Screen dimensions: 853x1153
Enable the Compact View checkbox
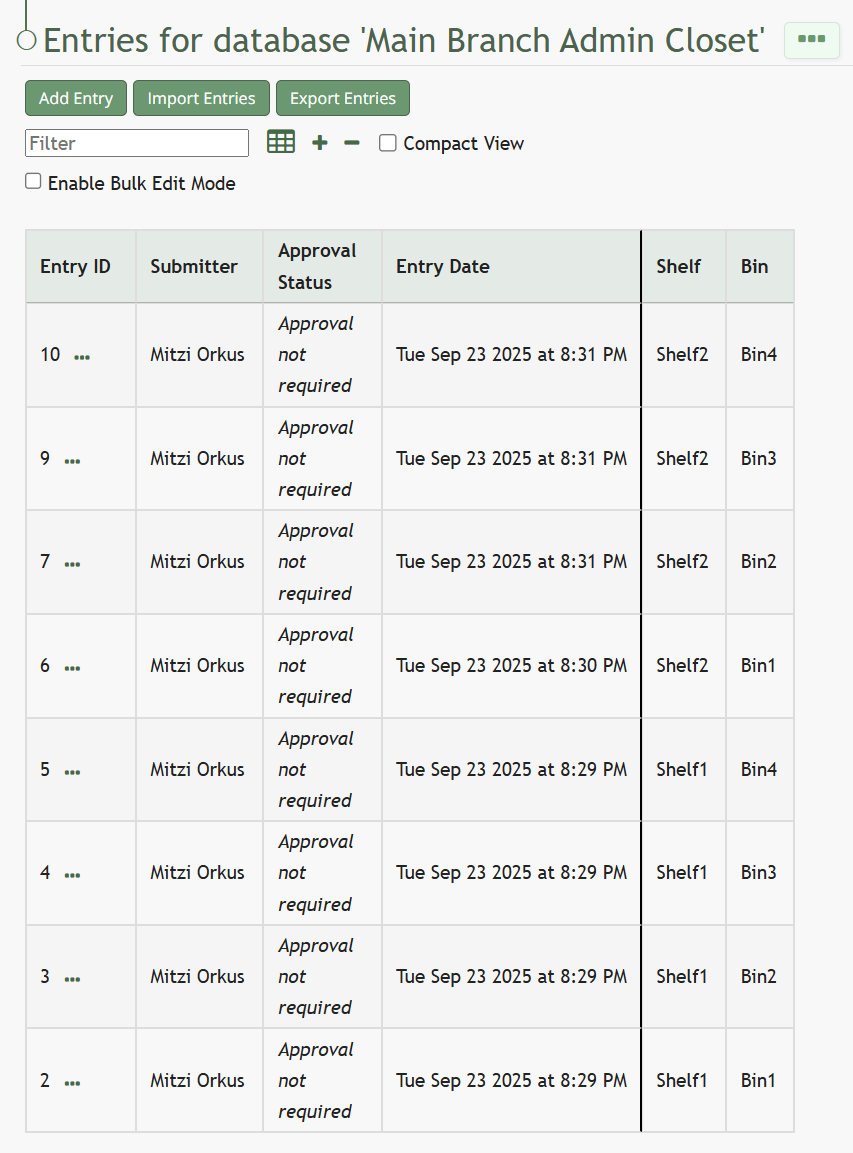tap(388, 143)
